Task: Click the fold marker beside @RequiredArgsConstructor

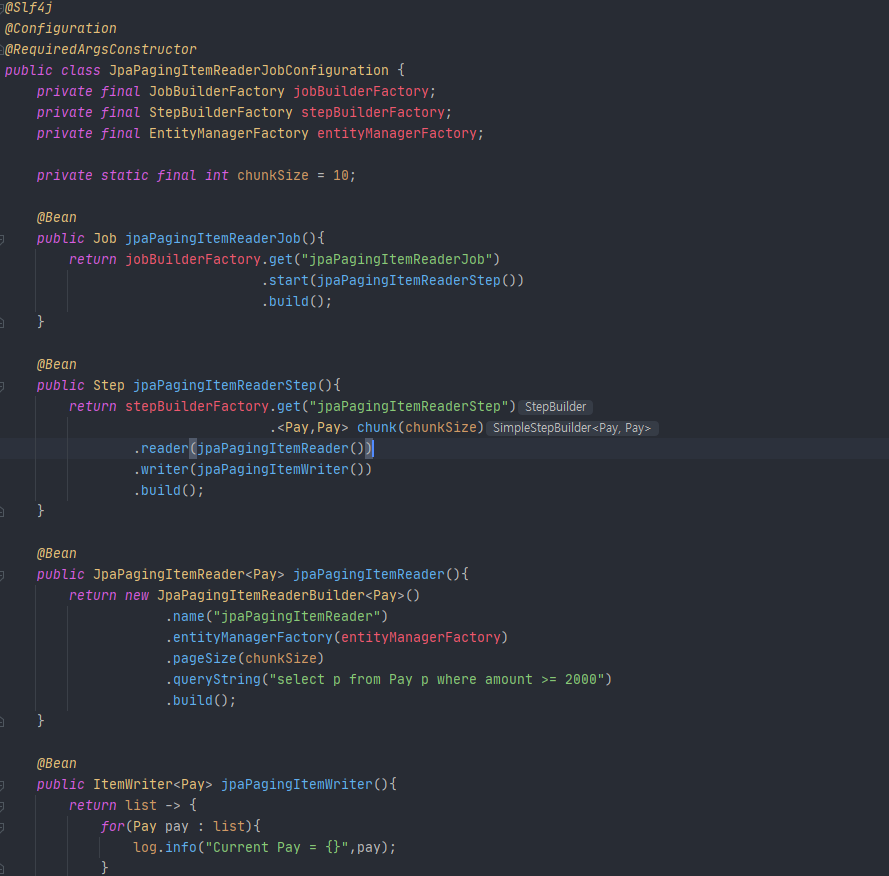Action: click(x=2, y=50)
